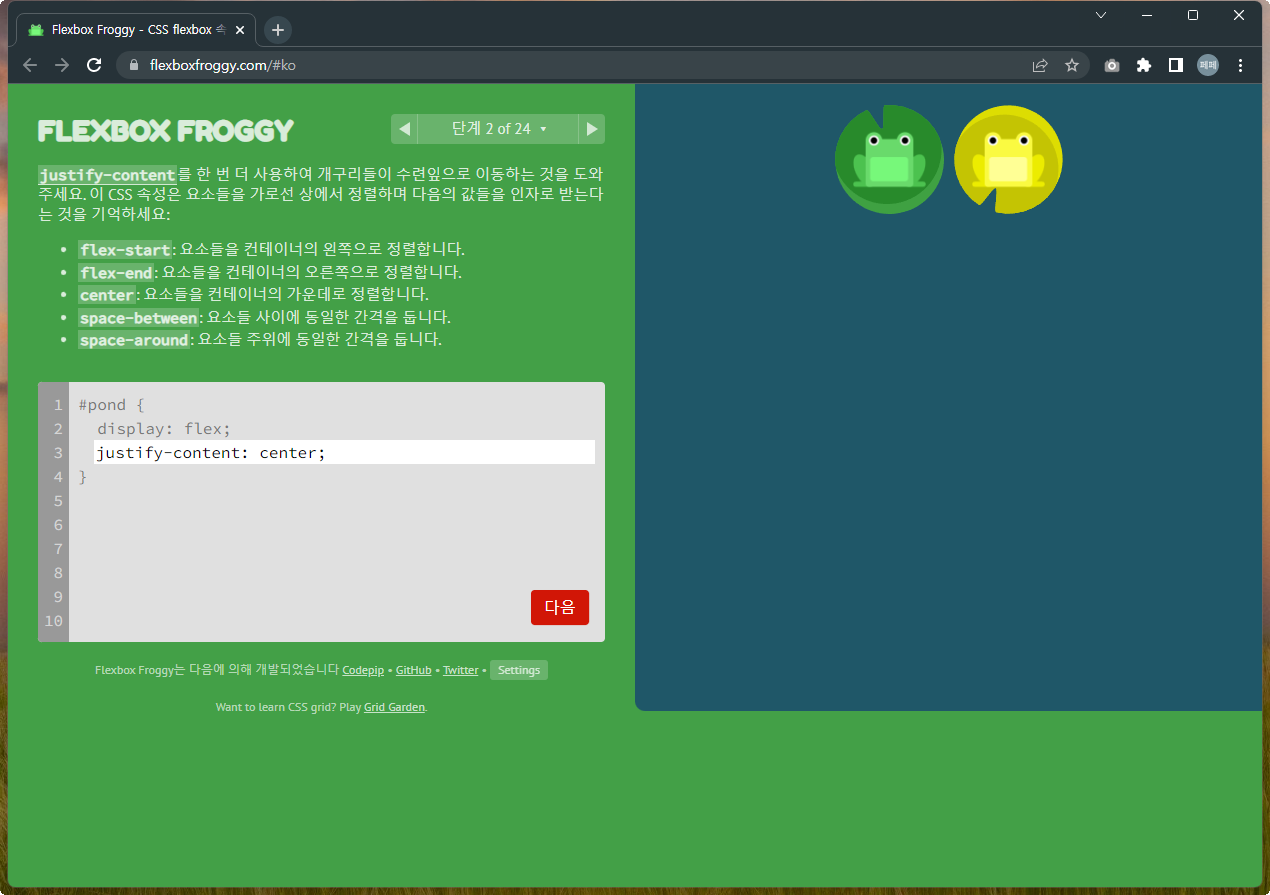
Task: Open a new browser tab
Action: coord(278,30)
